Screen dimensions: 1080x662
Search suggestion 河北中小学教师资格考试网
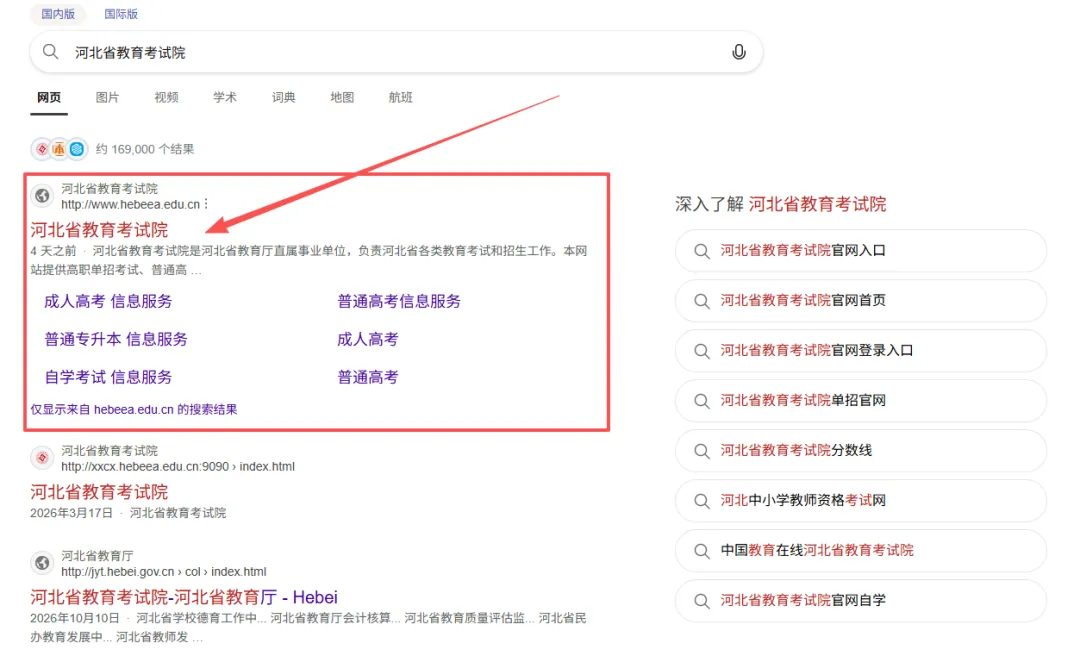tap(861, 500)
